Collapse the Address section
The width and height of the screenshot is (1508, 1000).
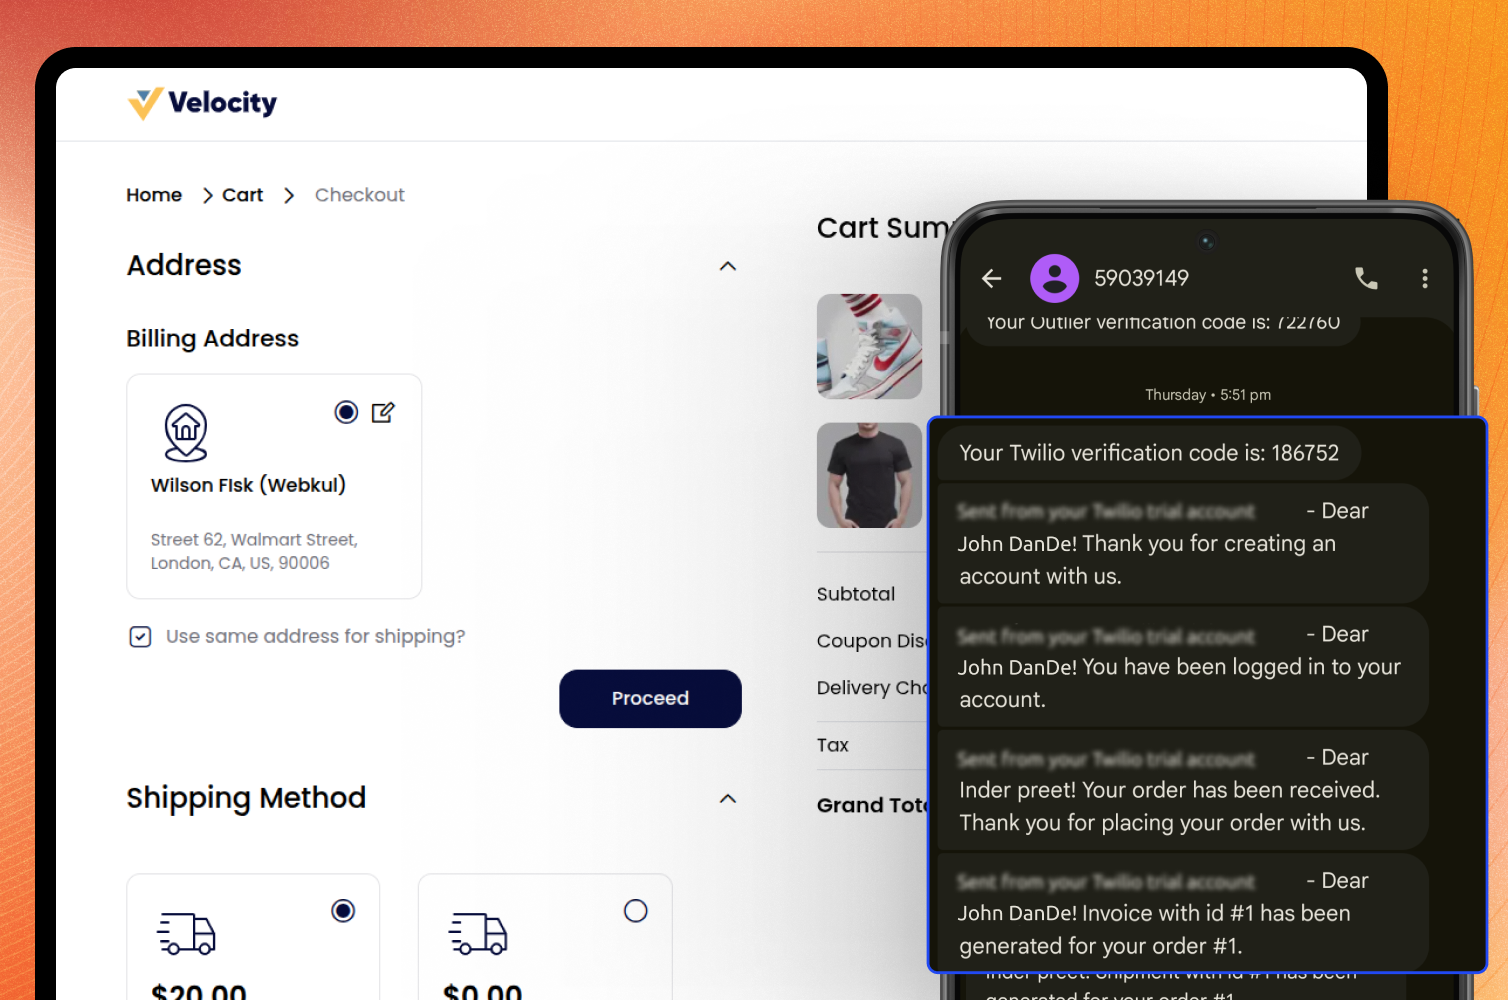[x=728, y=266]
